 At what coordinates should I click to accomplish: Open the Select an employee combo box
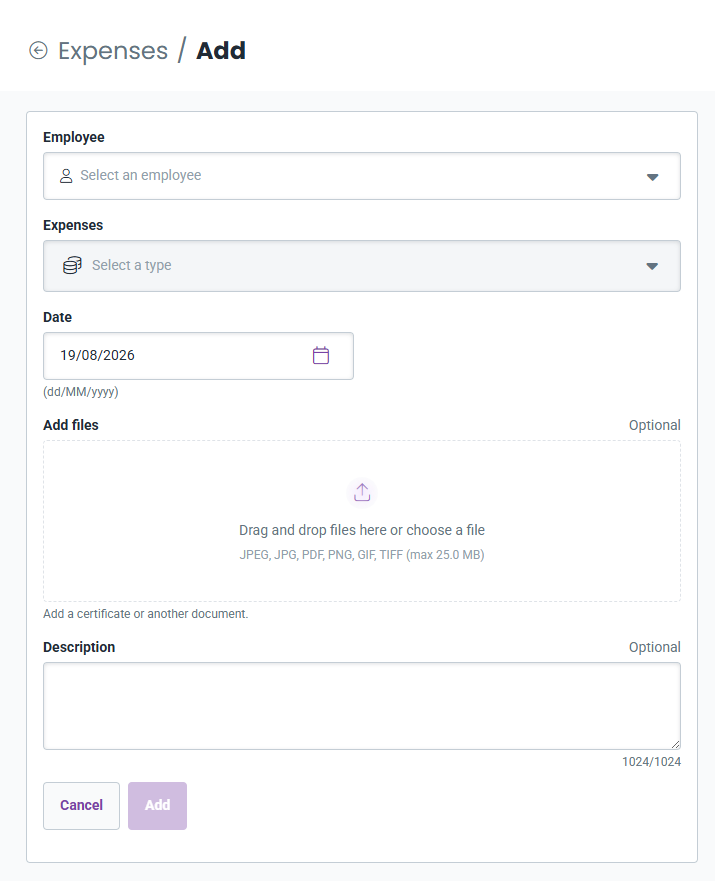(x=362, y=176)
